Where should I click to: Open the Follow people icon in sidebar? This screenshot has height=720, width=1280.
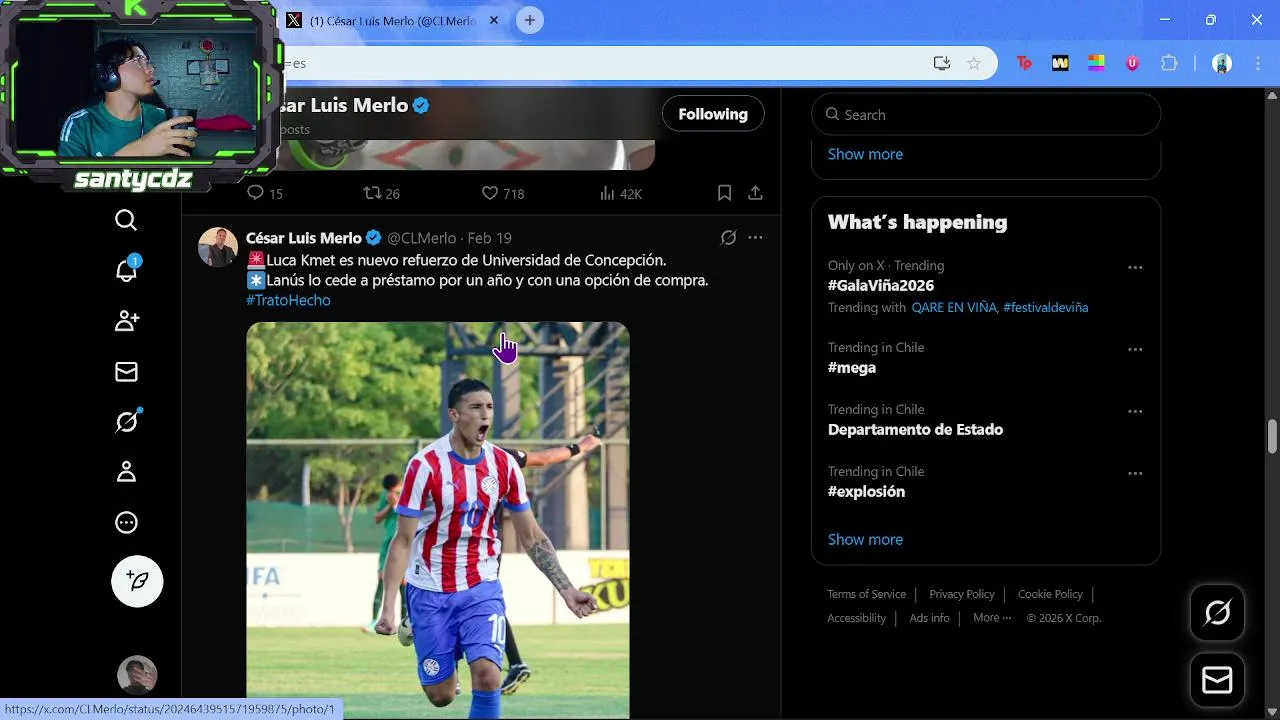[x=126, y=321]
